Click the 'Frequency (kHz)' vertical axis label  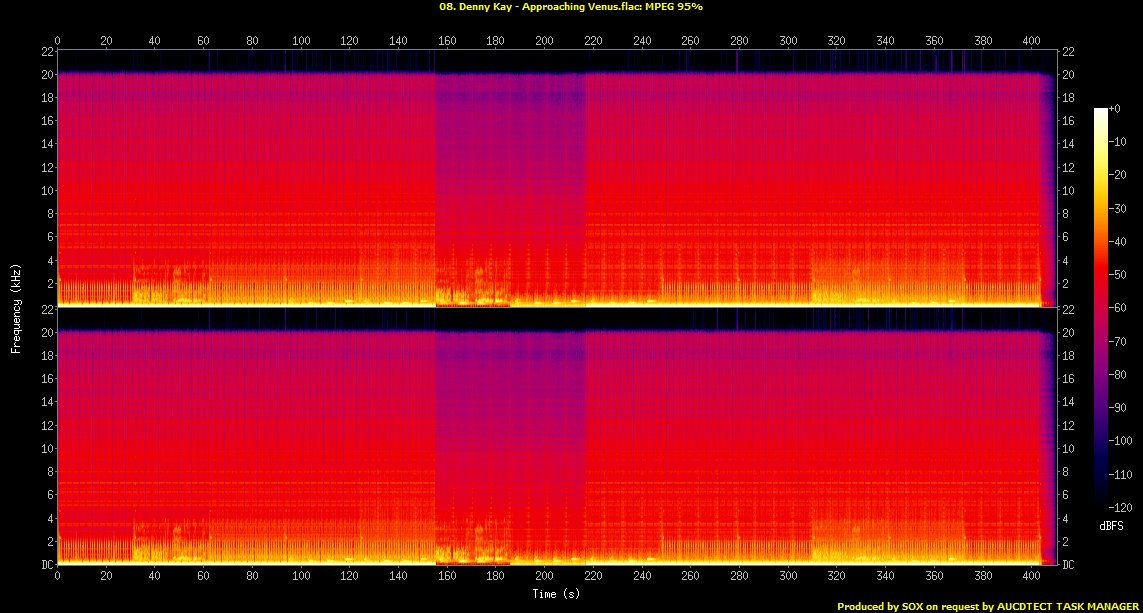[x=17, y=308]
